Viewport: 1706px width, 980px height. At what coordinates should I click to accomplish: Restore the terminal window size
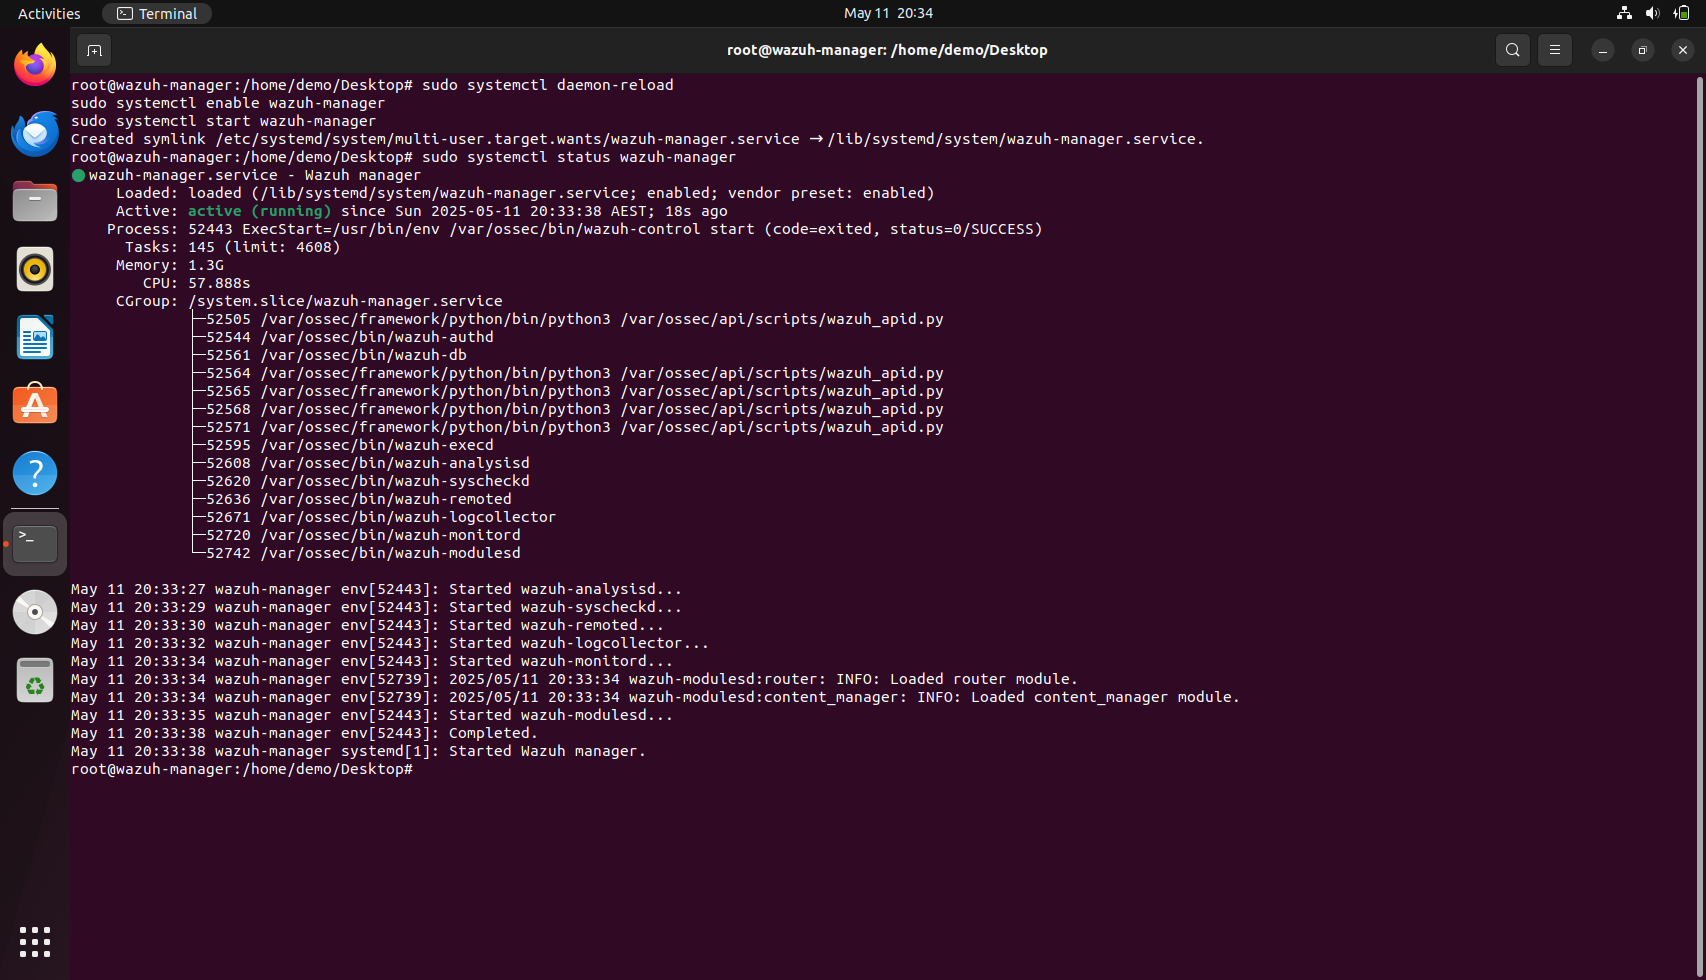coord(1643,50)
